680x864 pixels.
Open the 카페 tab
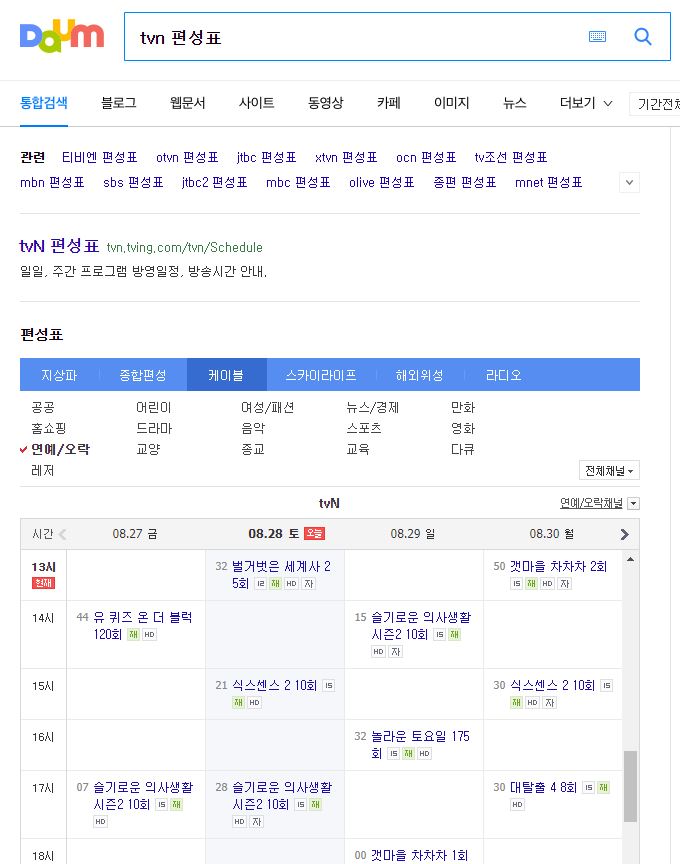pos(388,103)
